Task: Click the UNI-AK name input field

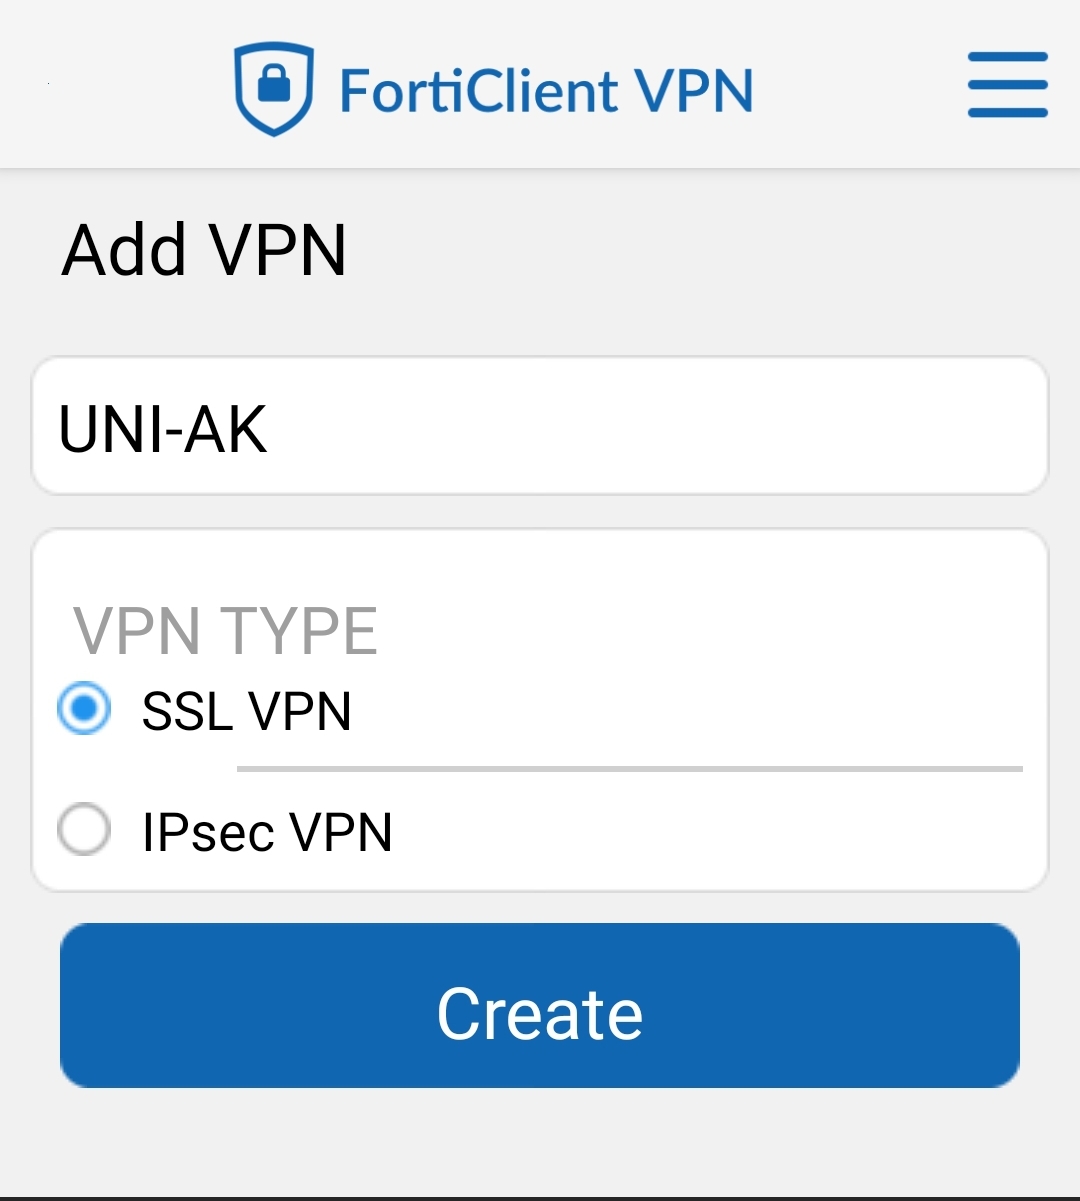Action: [540, 425]
